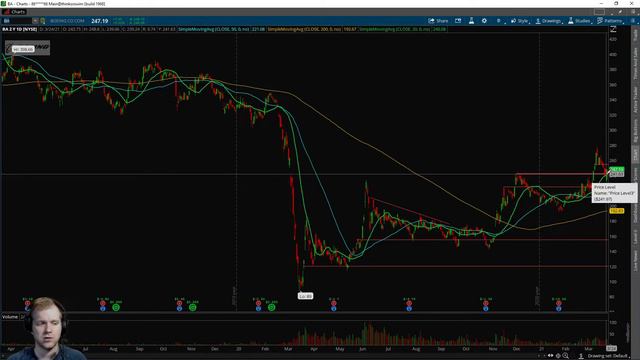Click the maximize chart arrows icon

tap(613, 29)
